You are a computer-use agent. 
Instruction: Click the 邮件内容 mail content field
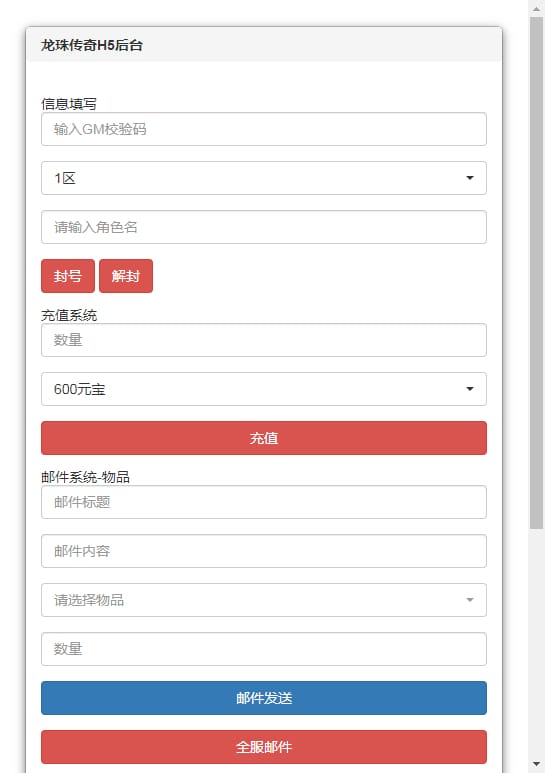pos(264,551)
